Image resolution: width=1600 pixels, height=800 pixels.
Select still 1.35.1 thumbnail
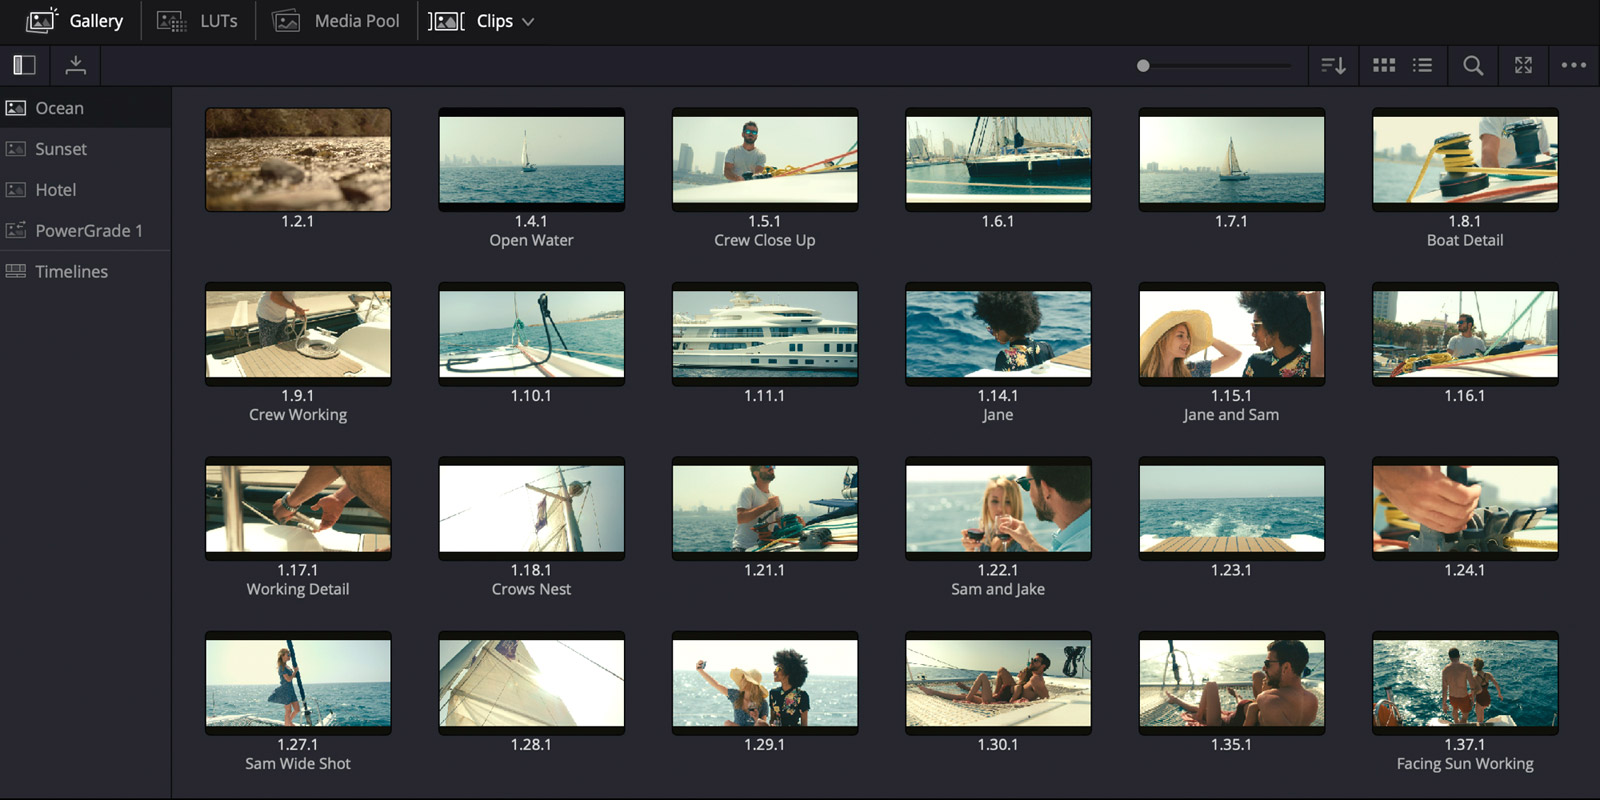1232,683
